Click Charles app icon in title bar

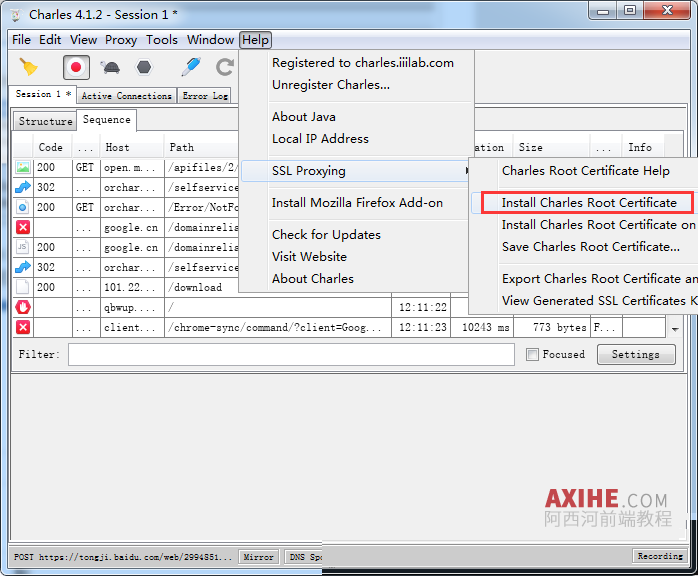16,15
